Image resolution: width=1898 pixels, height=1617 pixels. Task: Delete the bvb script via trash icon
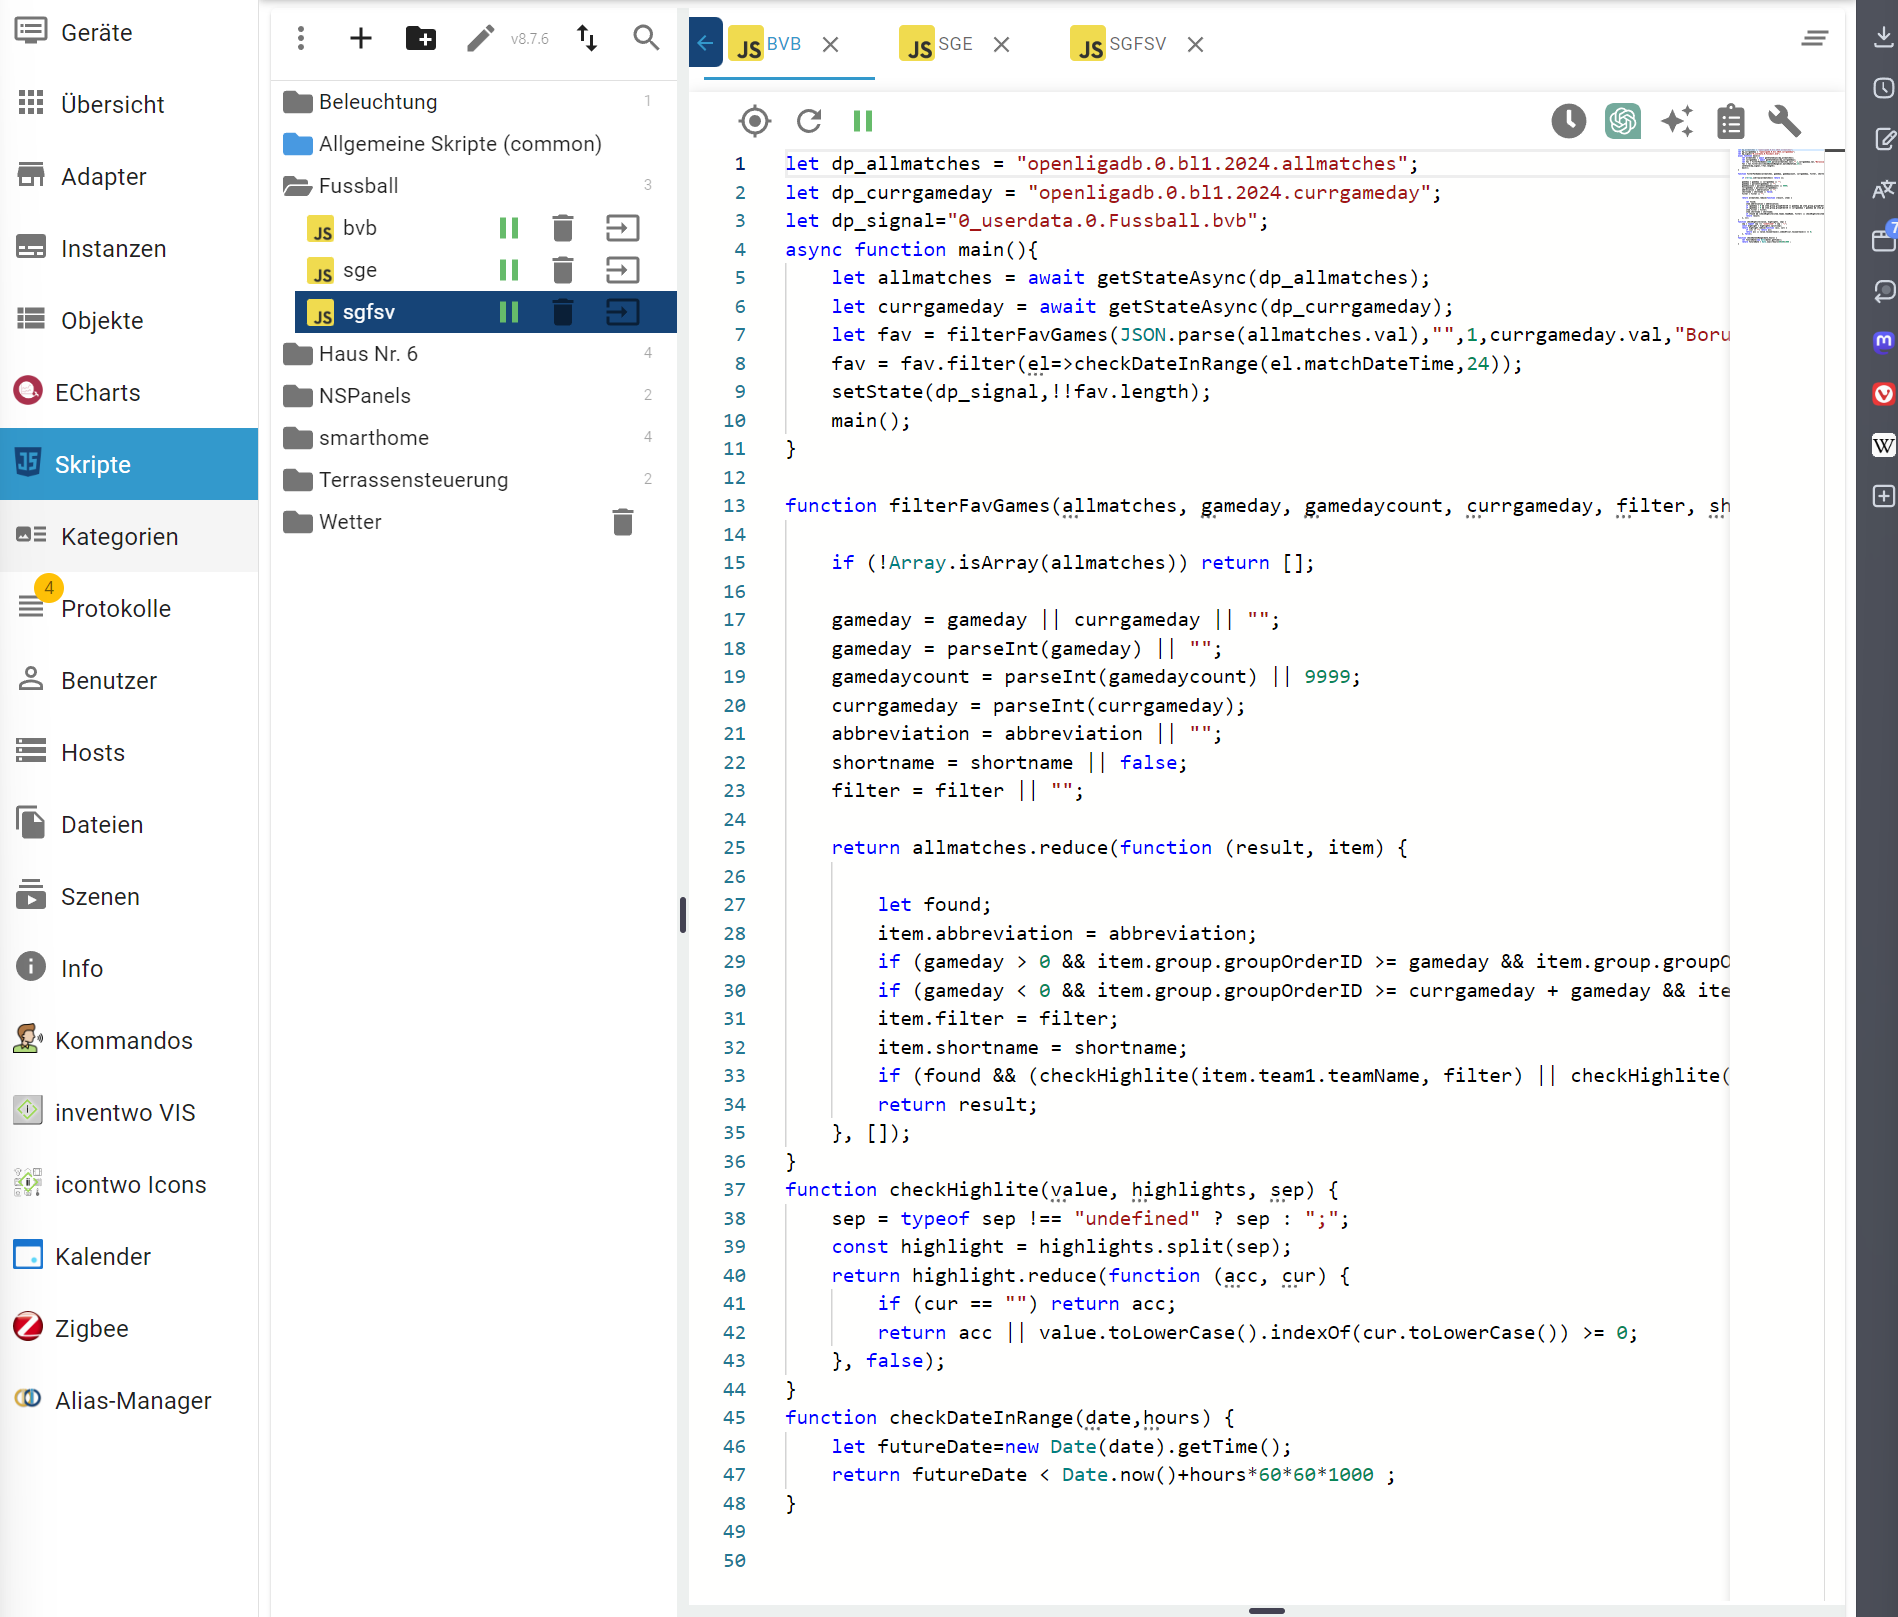click(563, 228)
